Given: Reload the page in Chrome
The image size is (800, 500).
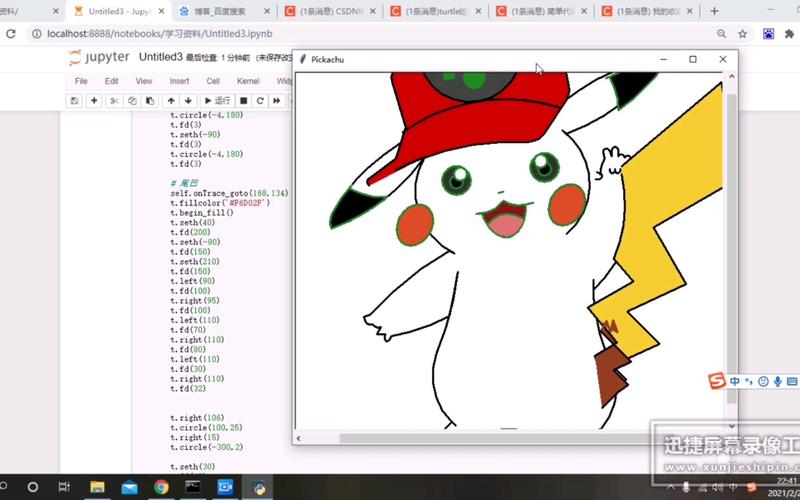Looking at the screenshot, I should click(x=11, y=34).
